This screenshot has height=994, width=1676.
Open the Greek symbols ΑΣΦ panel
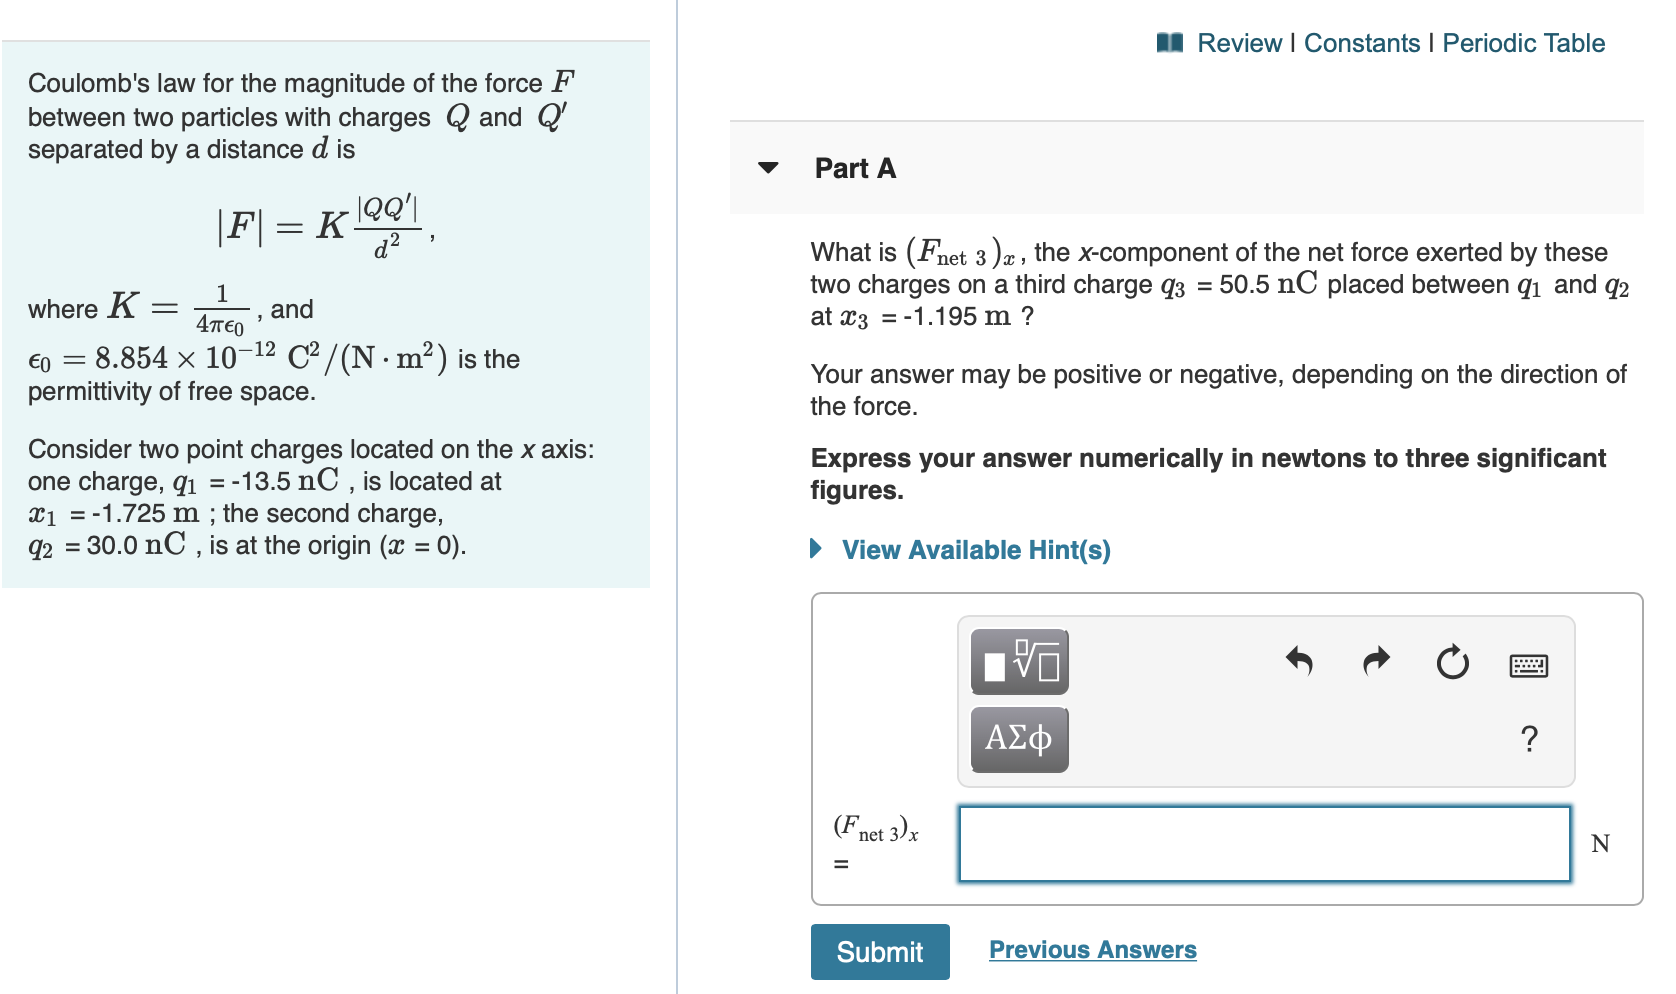coord(1018,738)
